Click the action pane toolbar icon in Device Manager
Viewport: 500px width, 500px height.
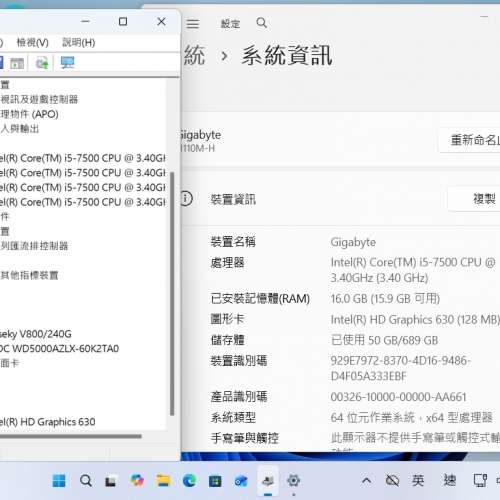point(17,63)
